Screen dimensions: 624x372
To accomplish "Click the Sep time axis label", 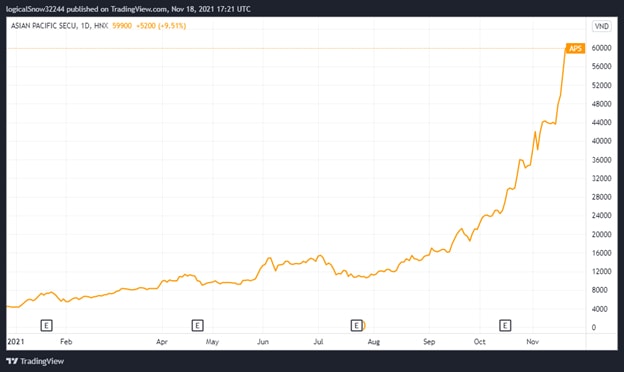I will [x=429, y=341].
